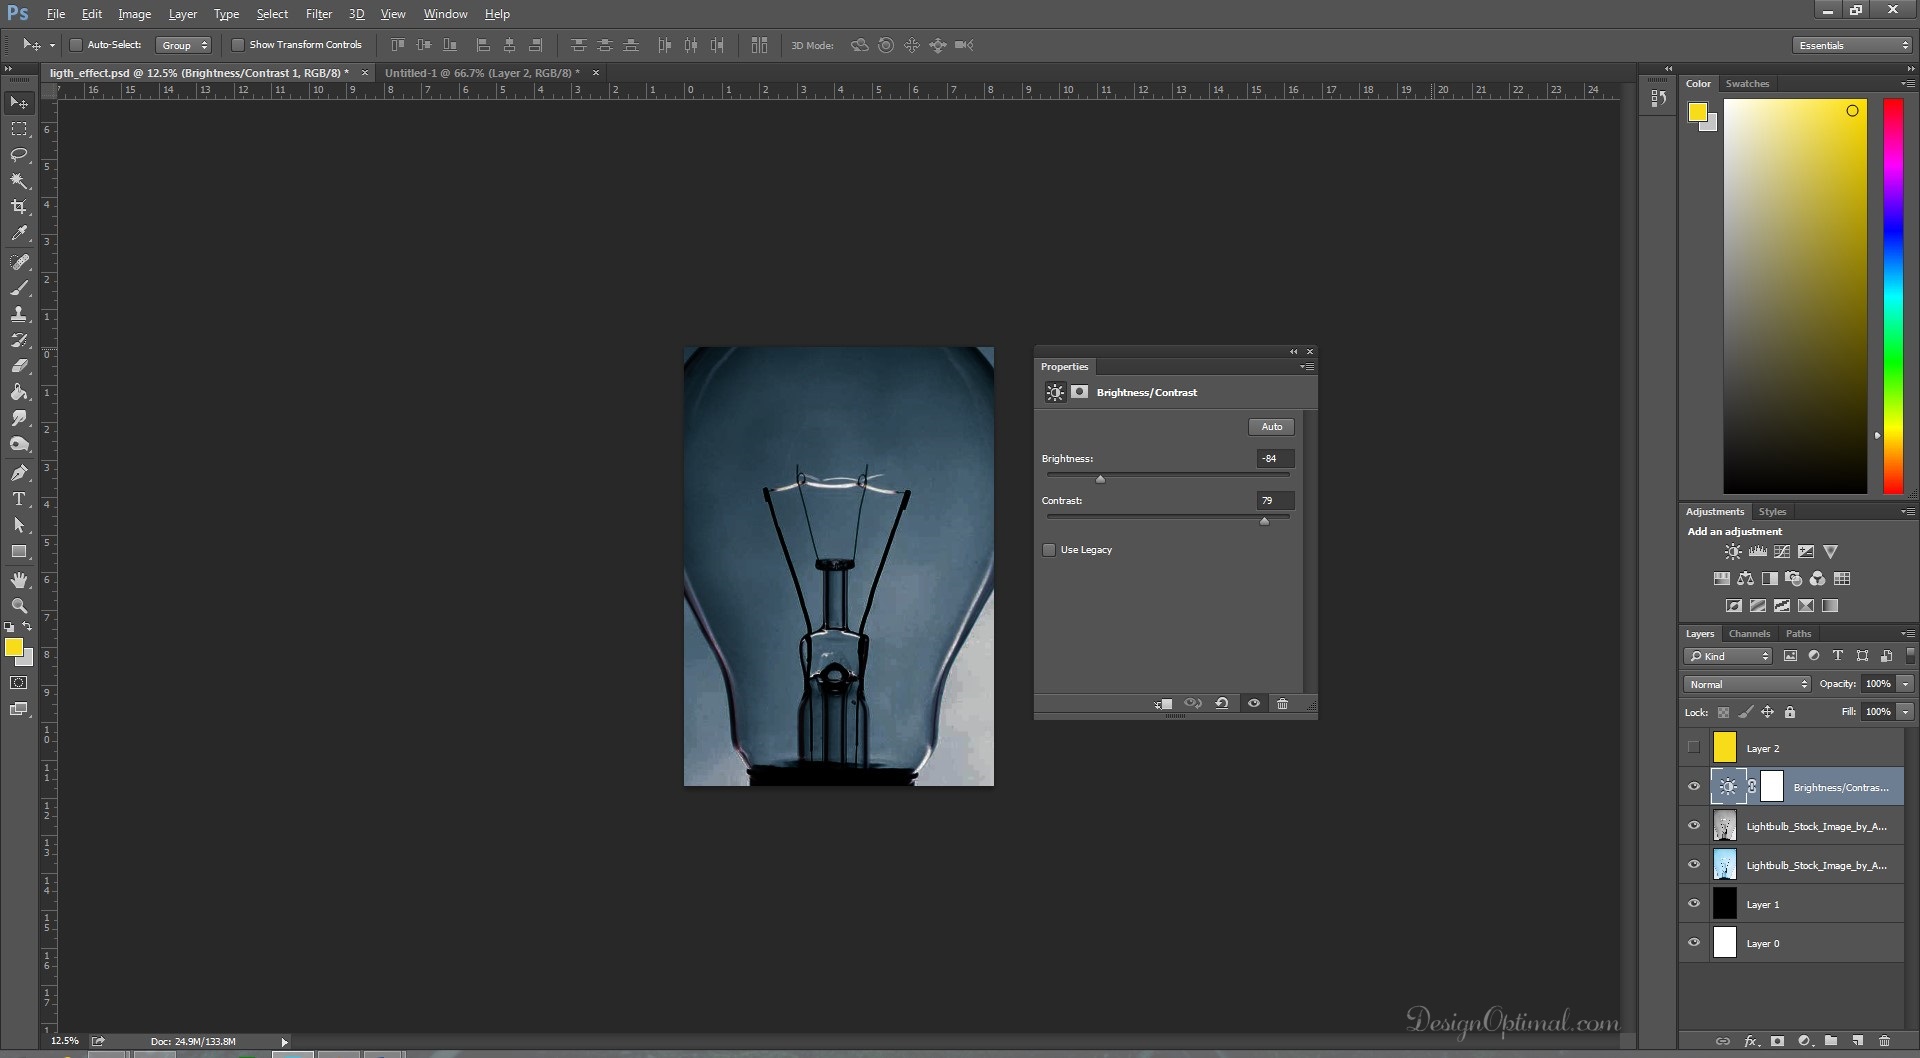Select the History Brush tool
The image size is (1920, 1058).
tap(19, 340)
